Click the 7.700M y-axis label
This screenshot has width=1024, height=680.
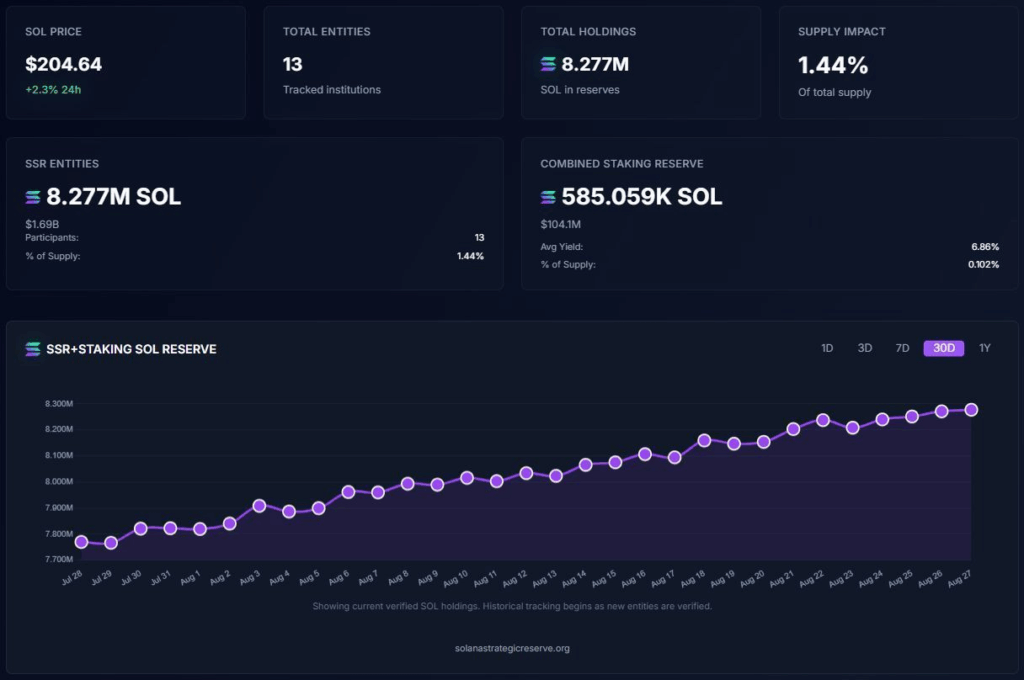click(x=59, y=559)
